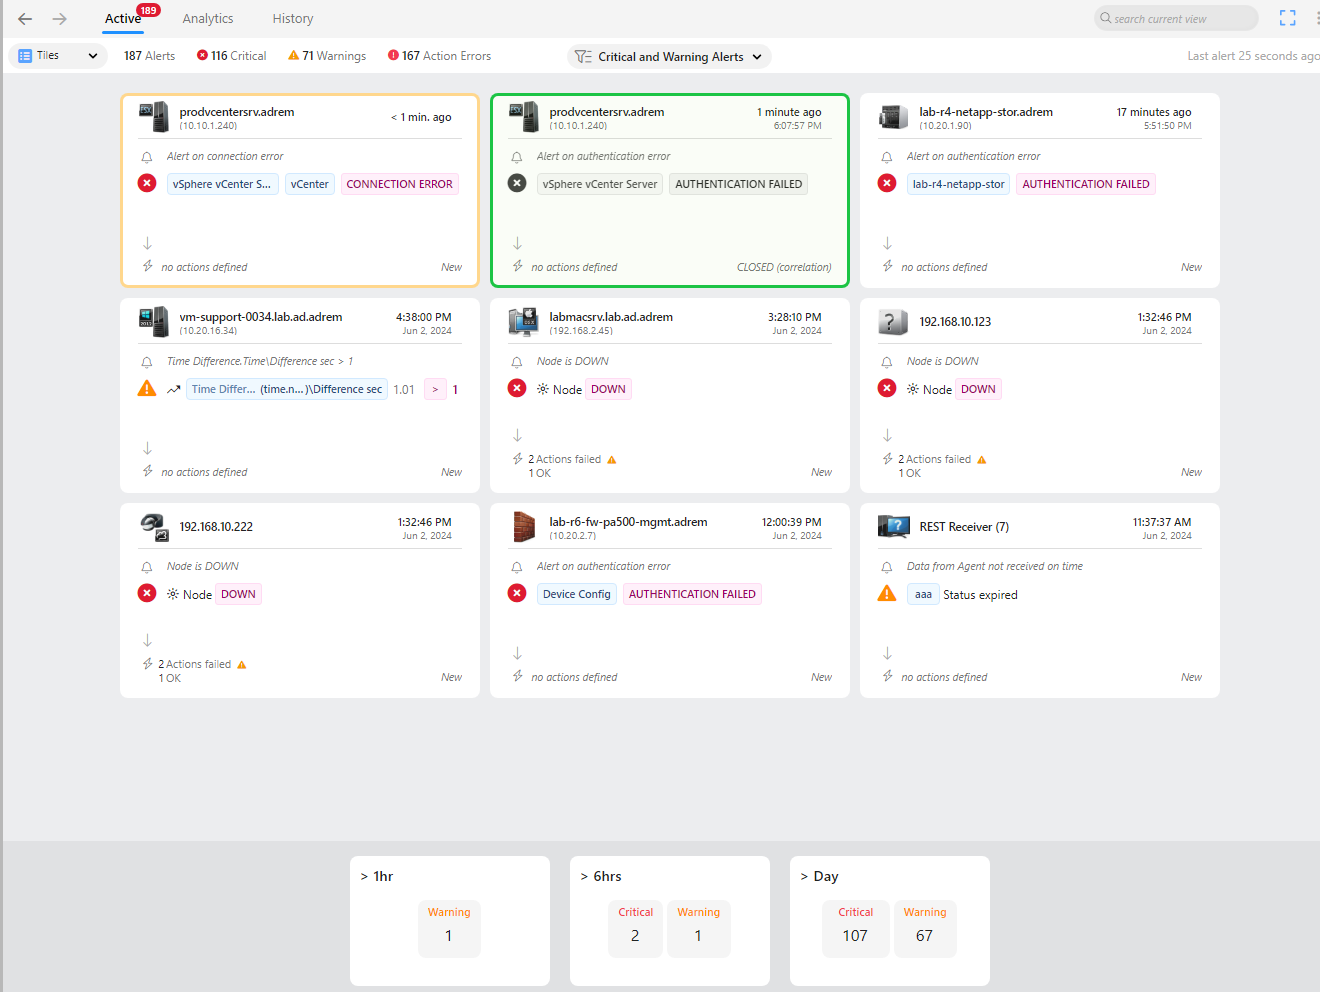Image resolution: width=1320 pixels, height=992 pixels.
Task: Click the vCenter tag
Action: [x=309, y=184]
